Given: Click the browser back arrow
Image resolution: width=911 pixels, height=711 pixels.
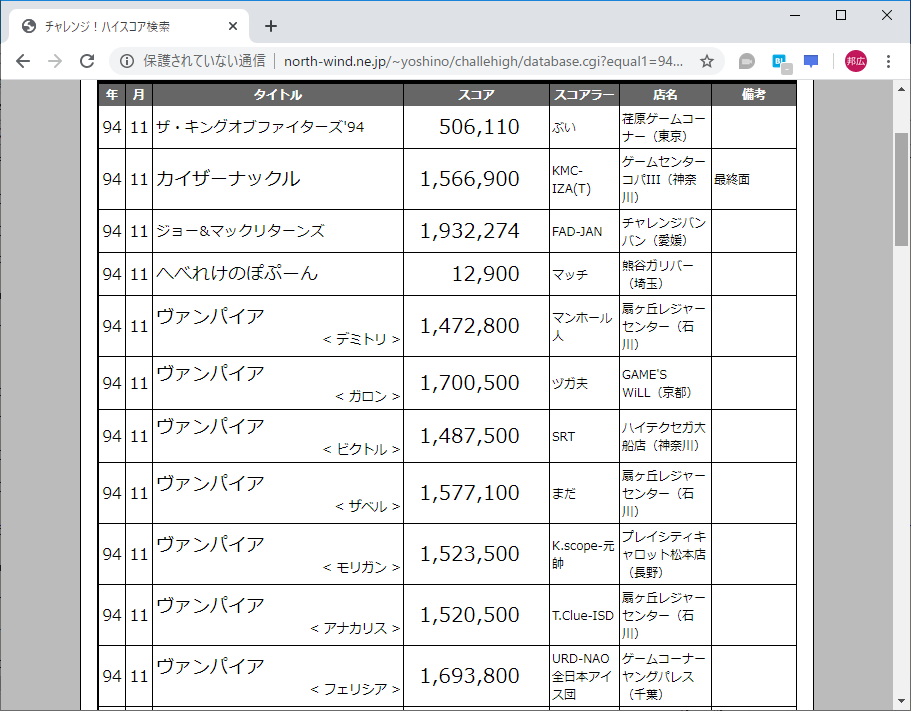Looking at the screenshot, I should 22,60.
